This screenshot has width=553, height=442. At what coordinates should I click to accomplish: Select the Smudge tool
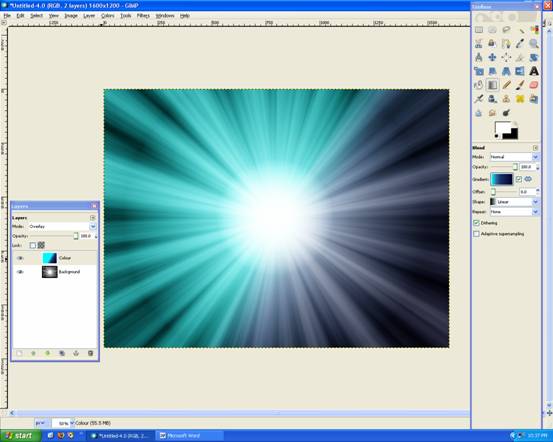[492, 113]
